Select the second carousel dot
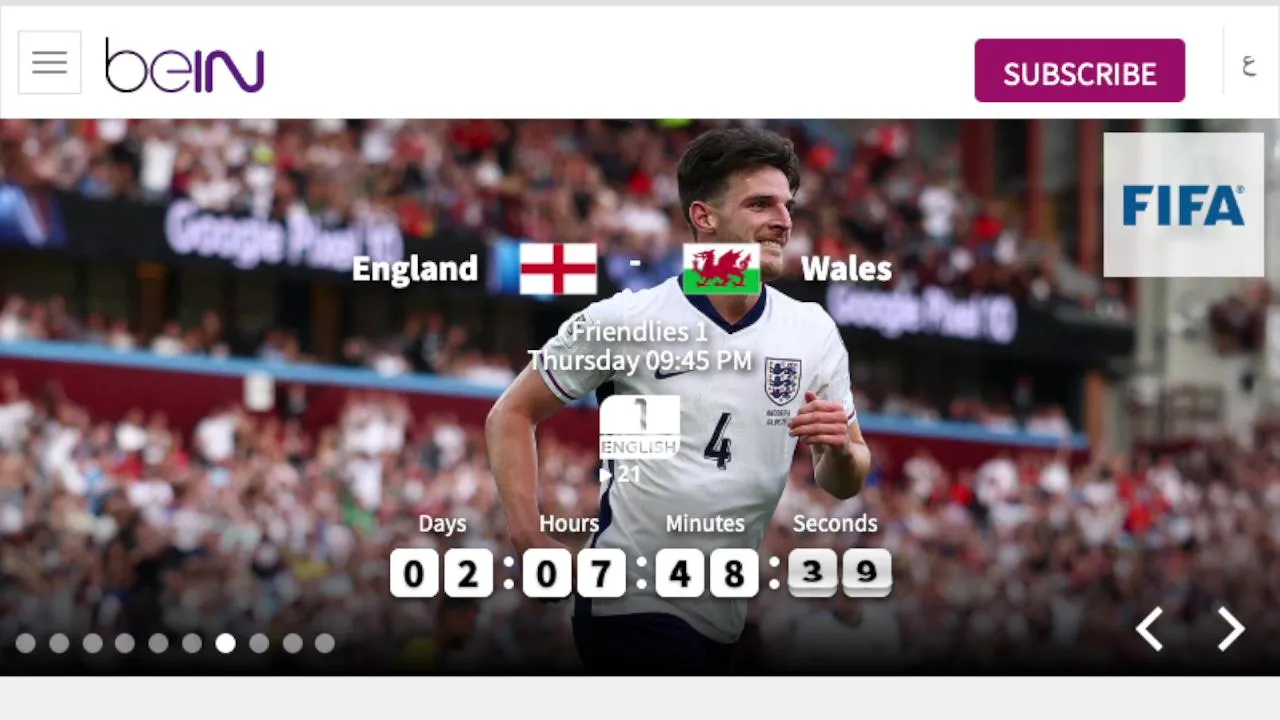This screenshot has height=720, width=1280. [59, 644]
